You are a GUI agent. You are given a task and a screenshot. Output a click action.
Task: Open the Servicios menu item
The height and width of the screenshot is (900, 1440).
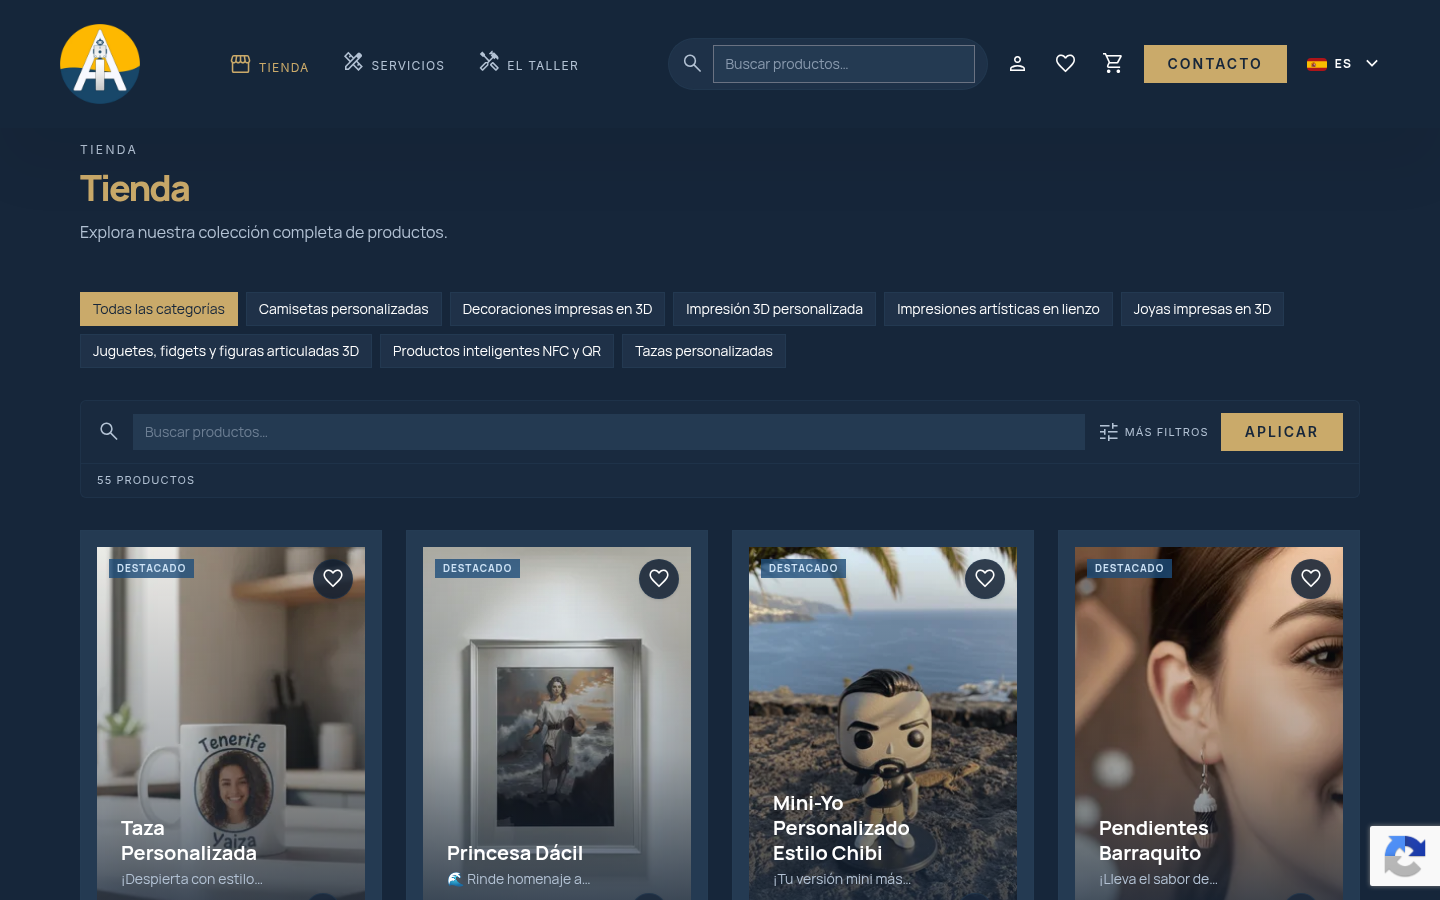coord(394,64)
